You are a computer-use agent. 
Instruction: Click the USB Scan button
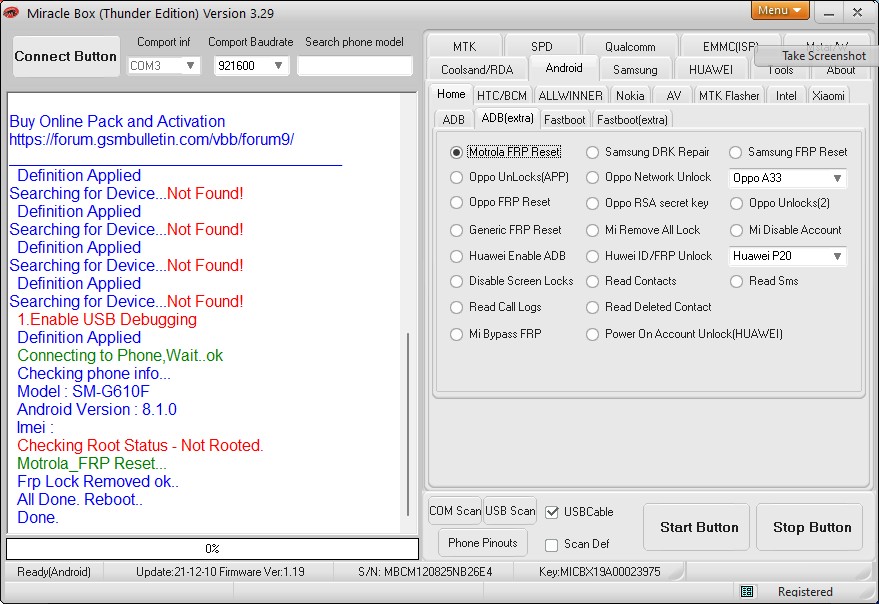510,511
